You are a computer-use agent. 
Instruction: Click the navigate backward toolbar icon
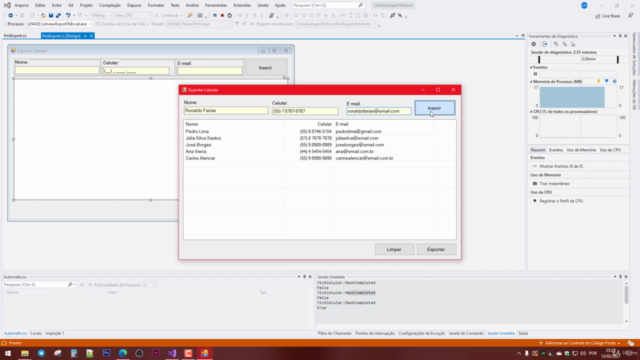point(11,16)
